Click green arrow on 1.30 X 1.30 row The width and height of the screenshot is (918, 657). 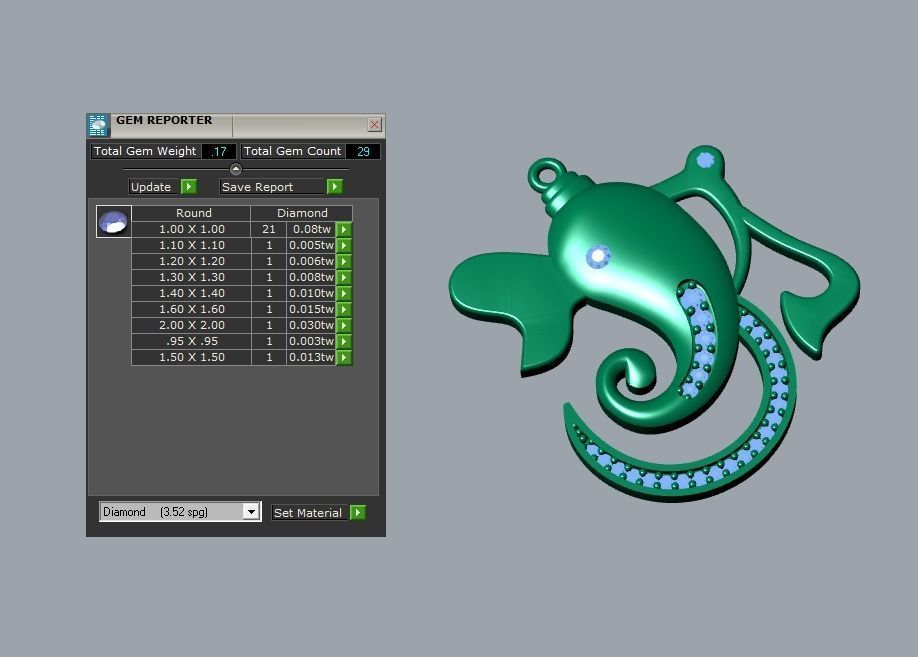point(344,278)
